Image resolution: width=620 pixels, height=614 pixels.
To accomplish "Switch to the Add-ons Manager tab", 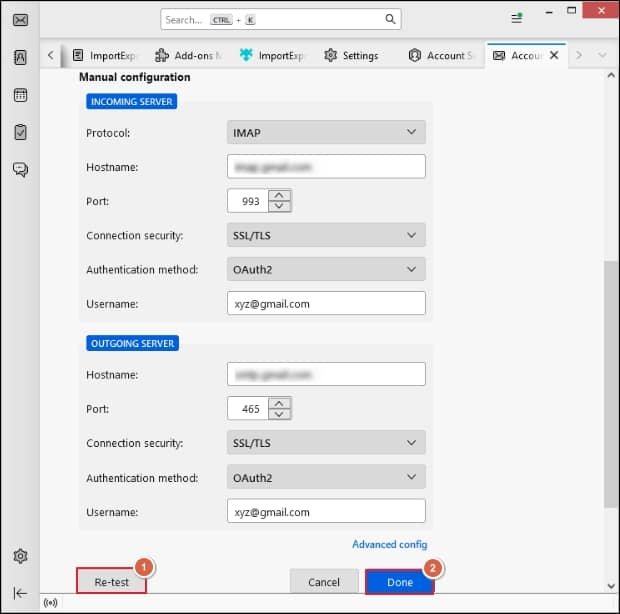I will click(x=187, y=55).
